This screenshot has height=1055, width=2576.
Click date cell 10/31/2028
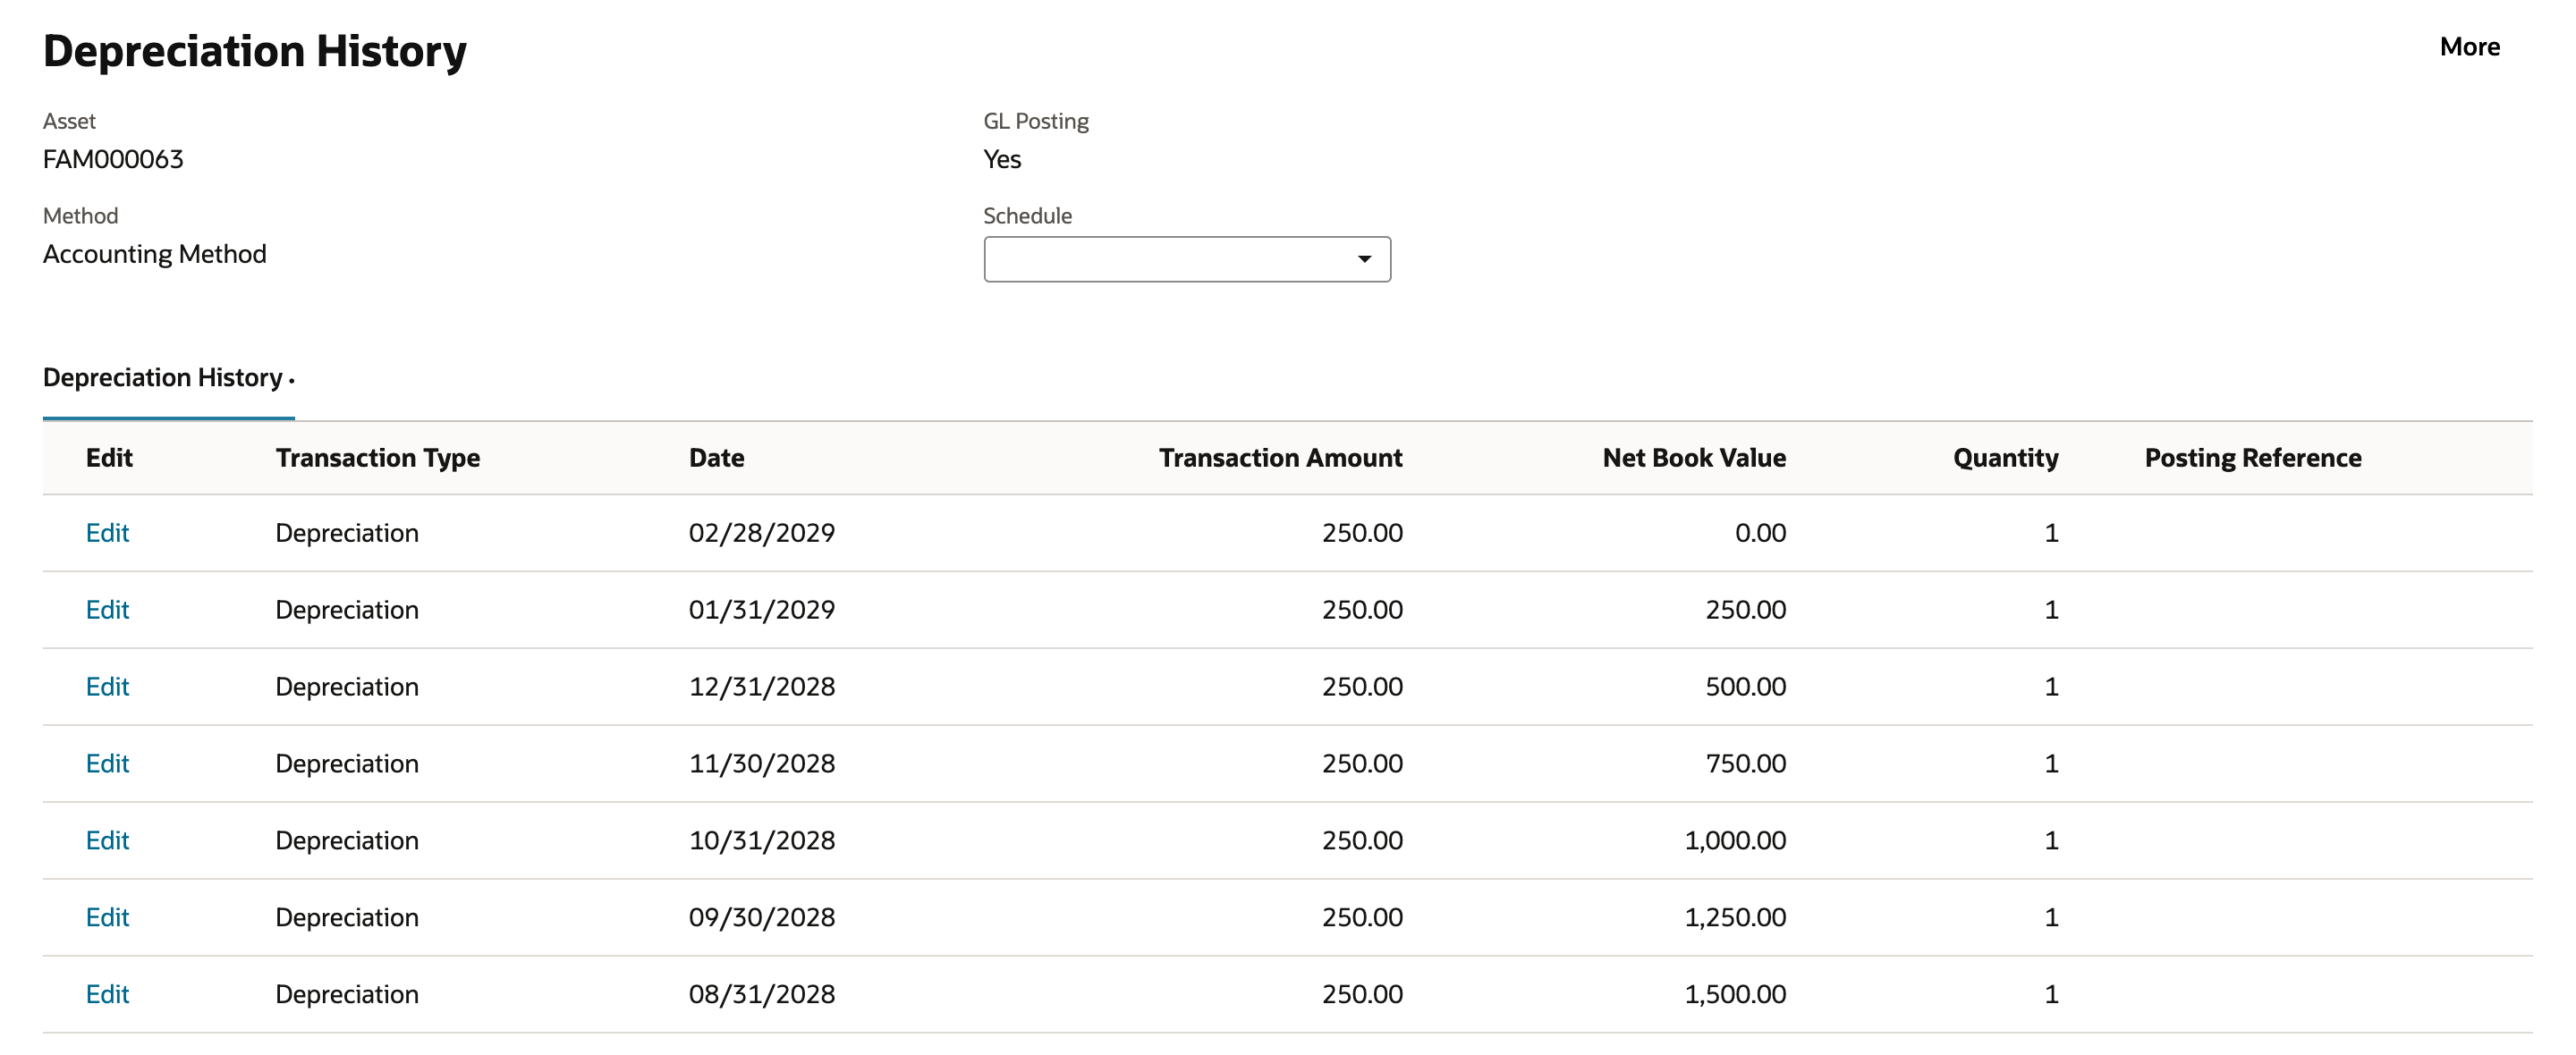pyautogui.click(x=762, y=841)
